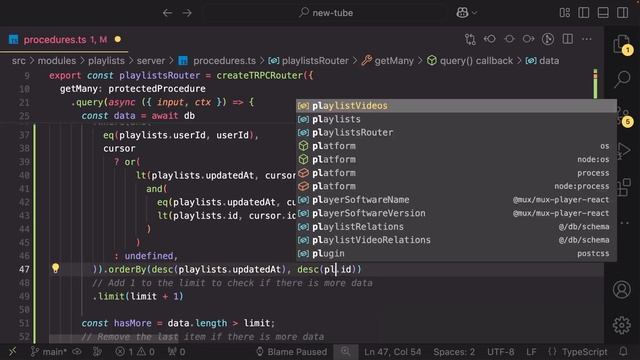Image resolution: width=640 pixels, height=360 pixels.
Task: Click the src breadcrumb
Action: (18, 61)
